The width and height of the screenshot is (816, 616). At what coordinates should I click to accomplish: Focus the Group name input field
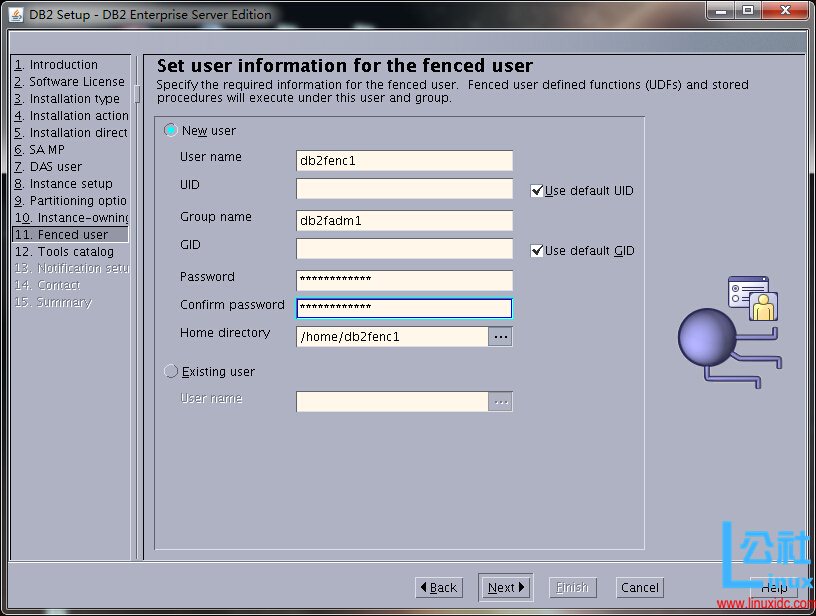(404, 221)
